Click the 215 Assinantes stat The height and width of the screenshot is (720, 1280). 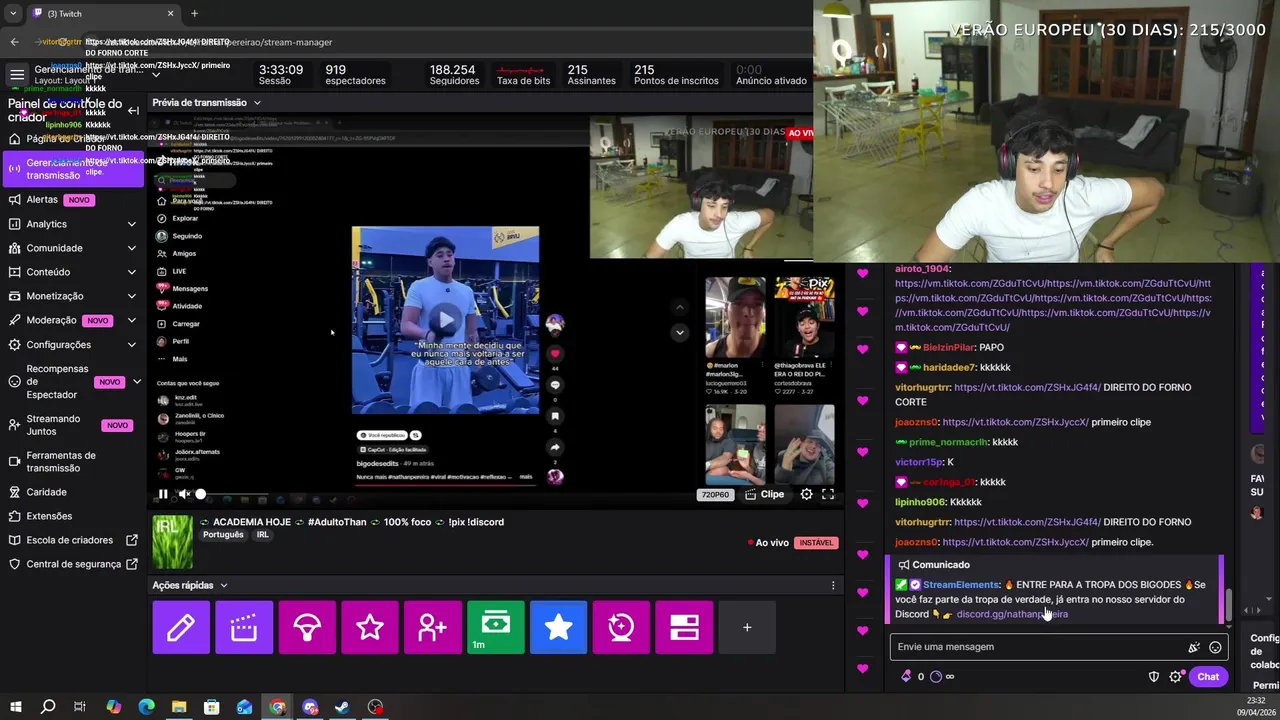point(591,75)
